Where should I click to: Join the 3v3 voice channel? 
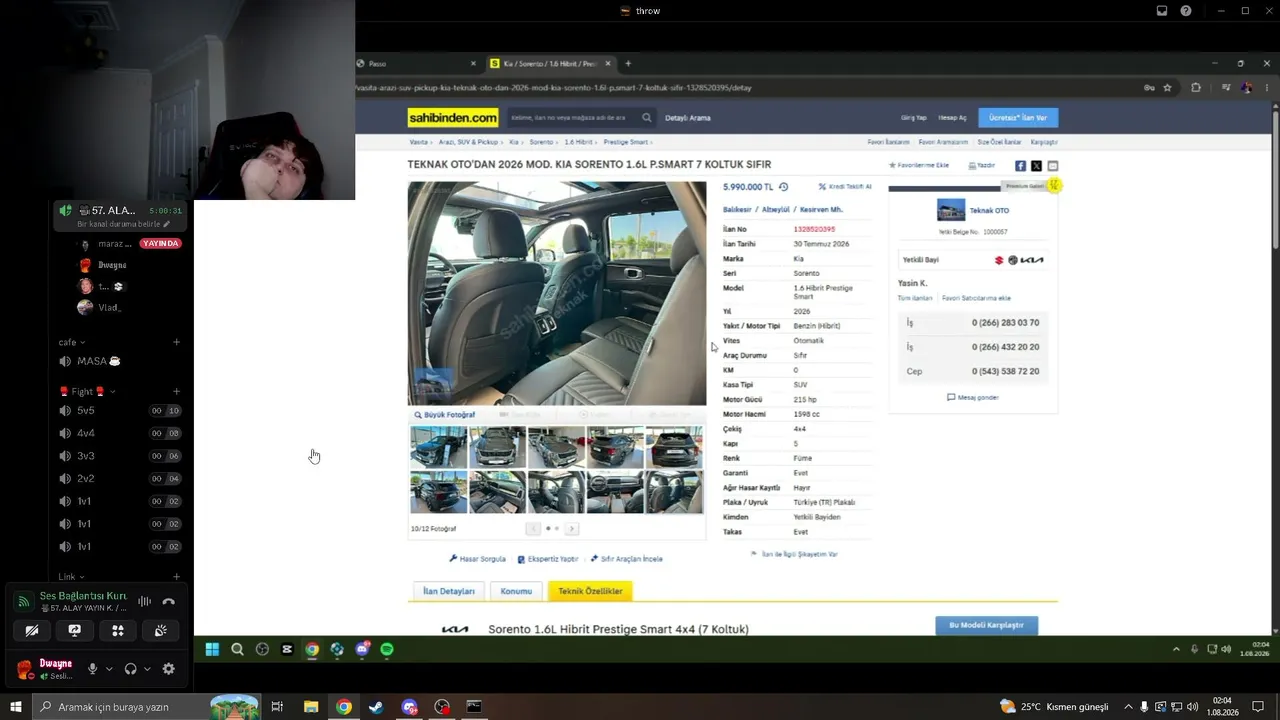click(x=120, y=456)
